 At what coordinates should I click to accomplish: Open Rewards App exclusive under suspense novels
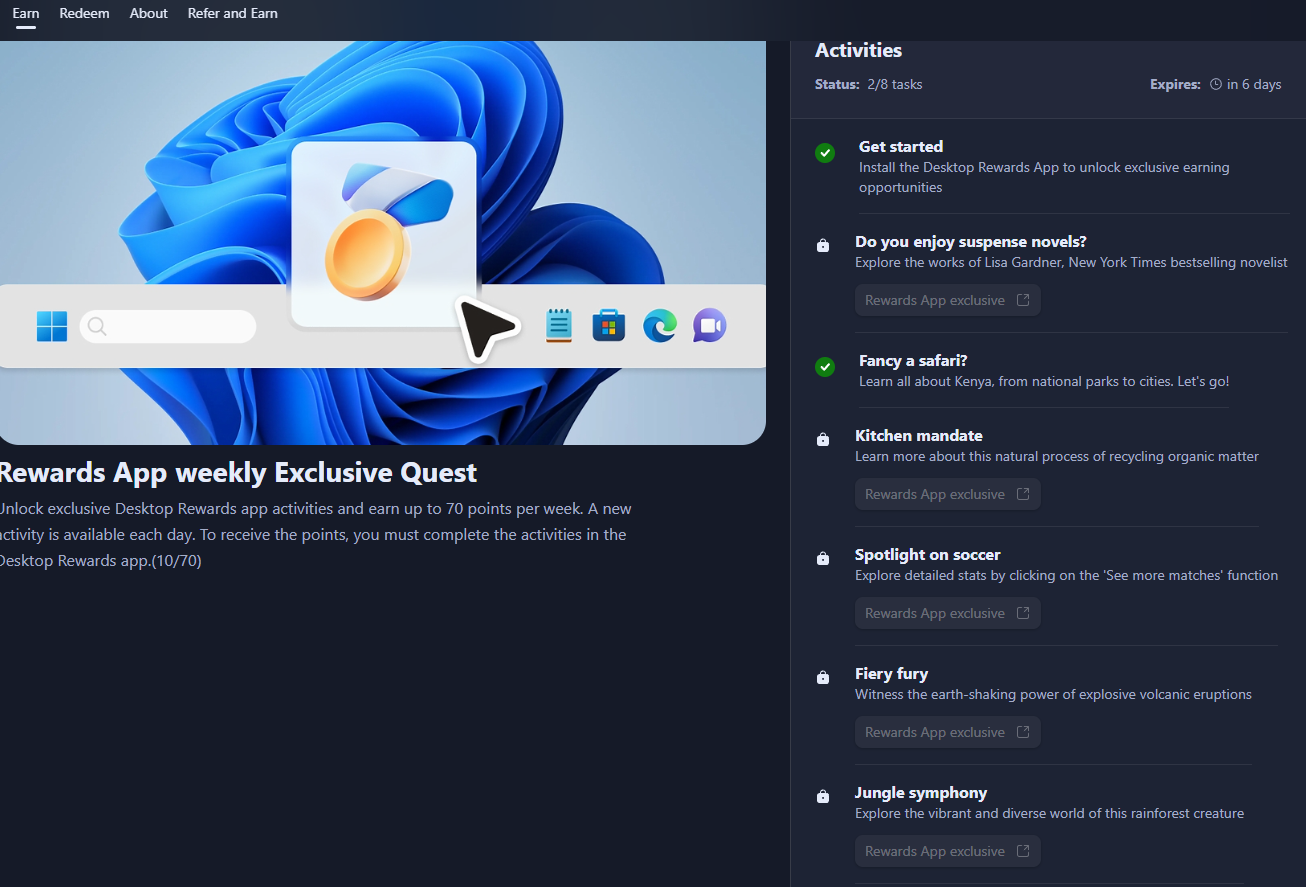948,300
